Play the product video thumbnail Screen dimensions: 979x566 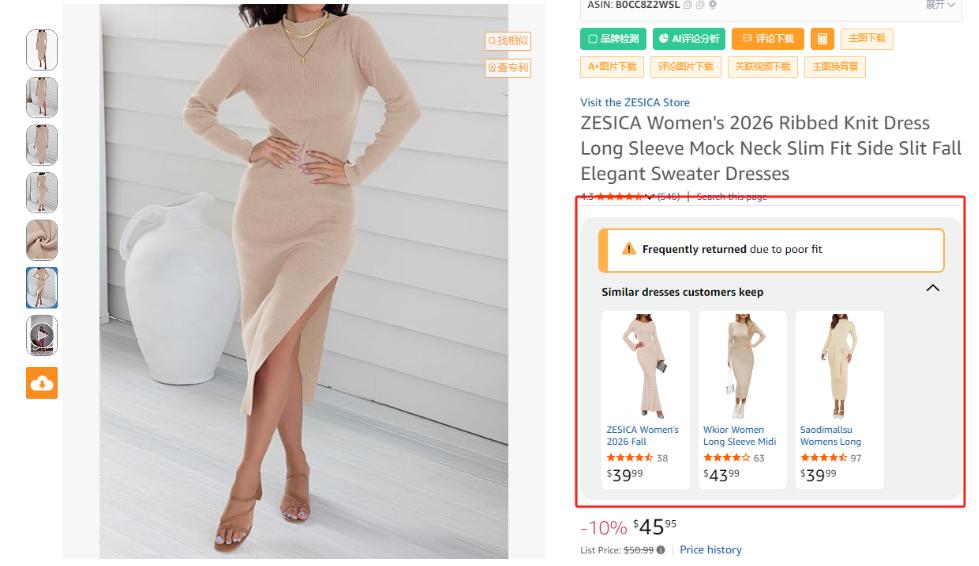(42, 336)
